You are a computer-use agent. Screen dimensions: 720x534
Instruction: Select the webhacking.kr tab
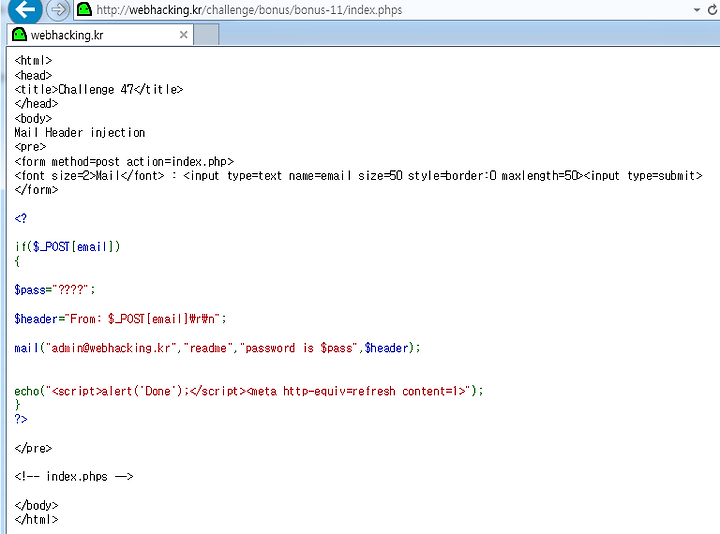[x=100, y=35]
